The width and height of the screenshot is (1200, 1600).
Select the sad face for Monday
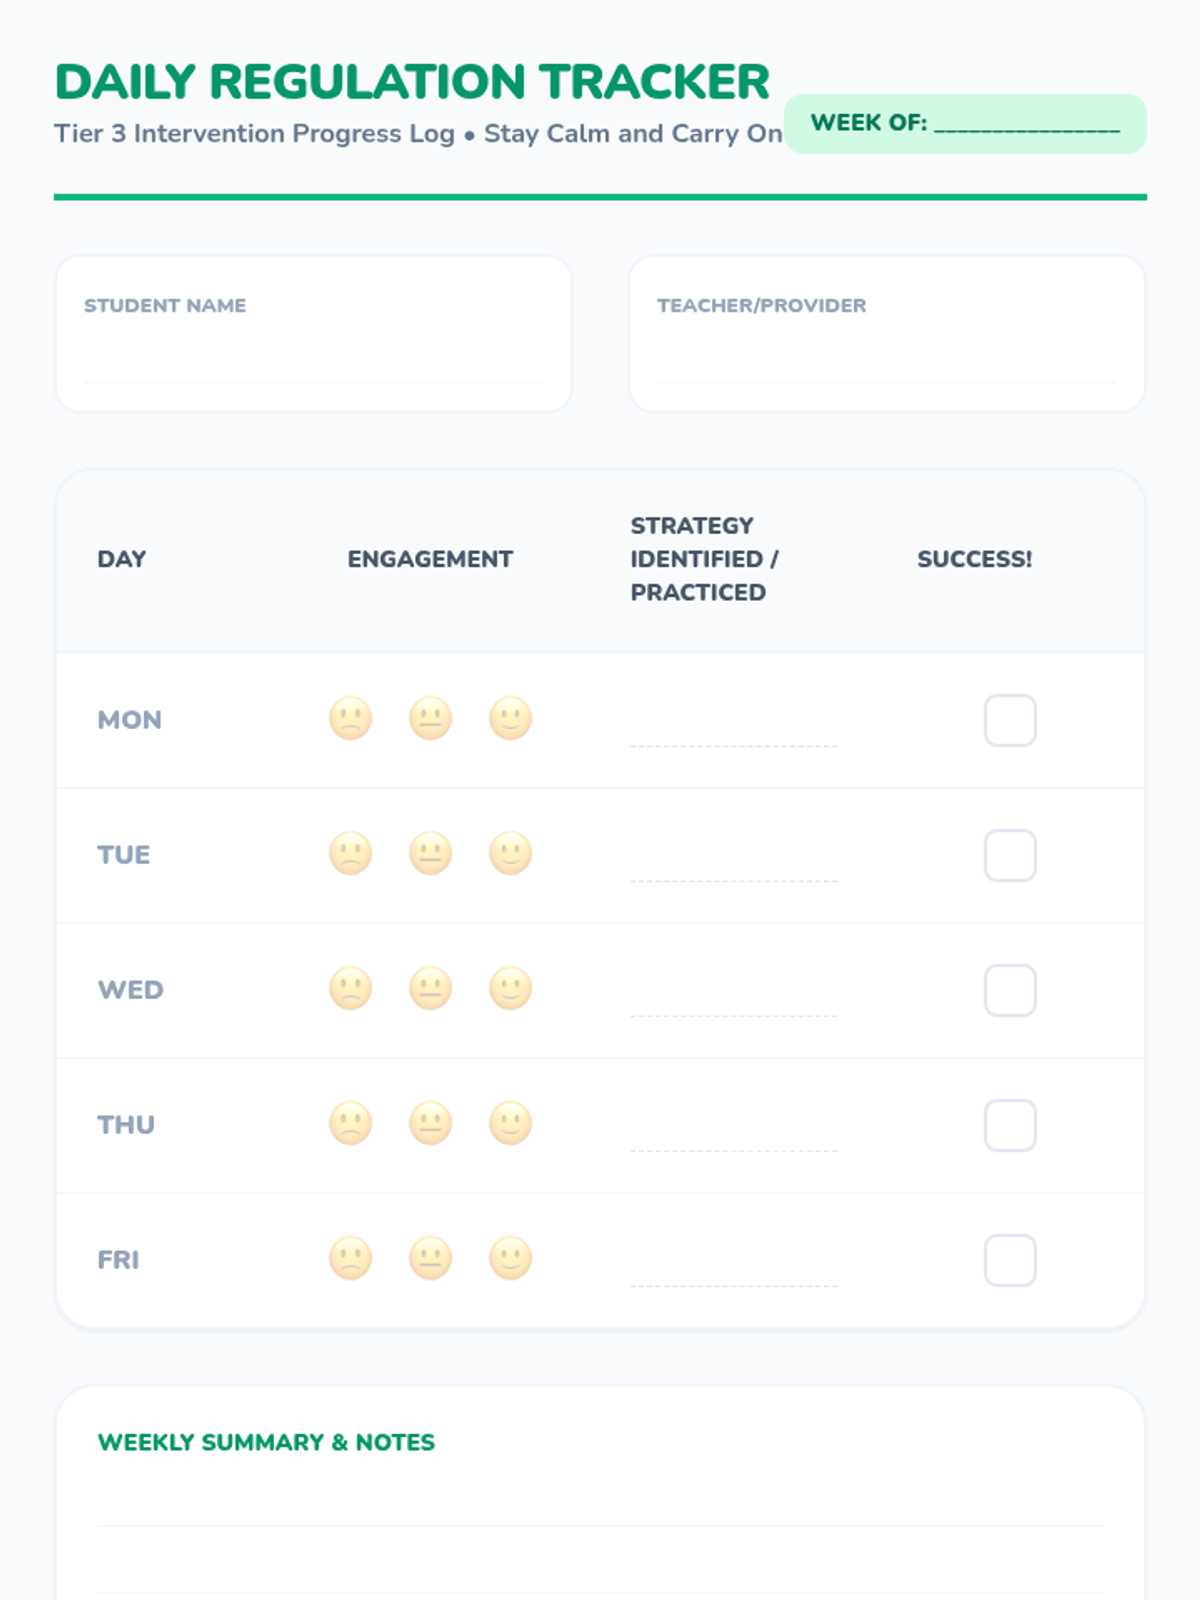[x=350, y=718]
